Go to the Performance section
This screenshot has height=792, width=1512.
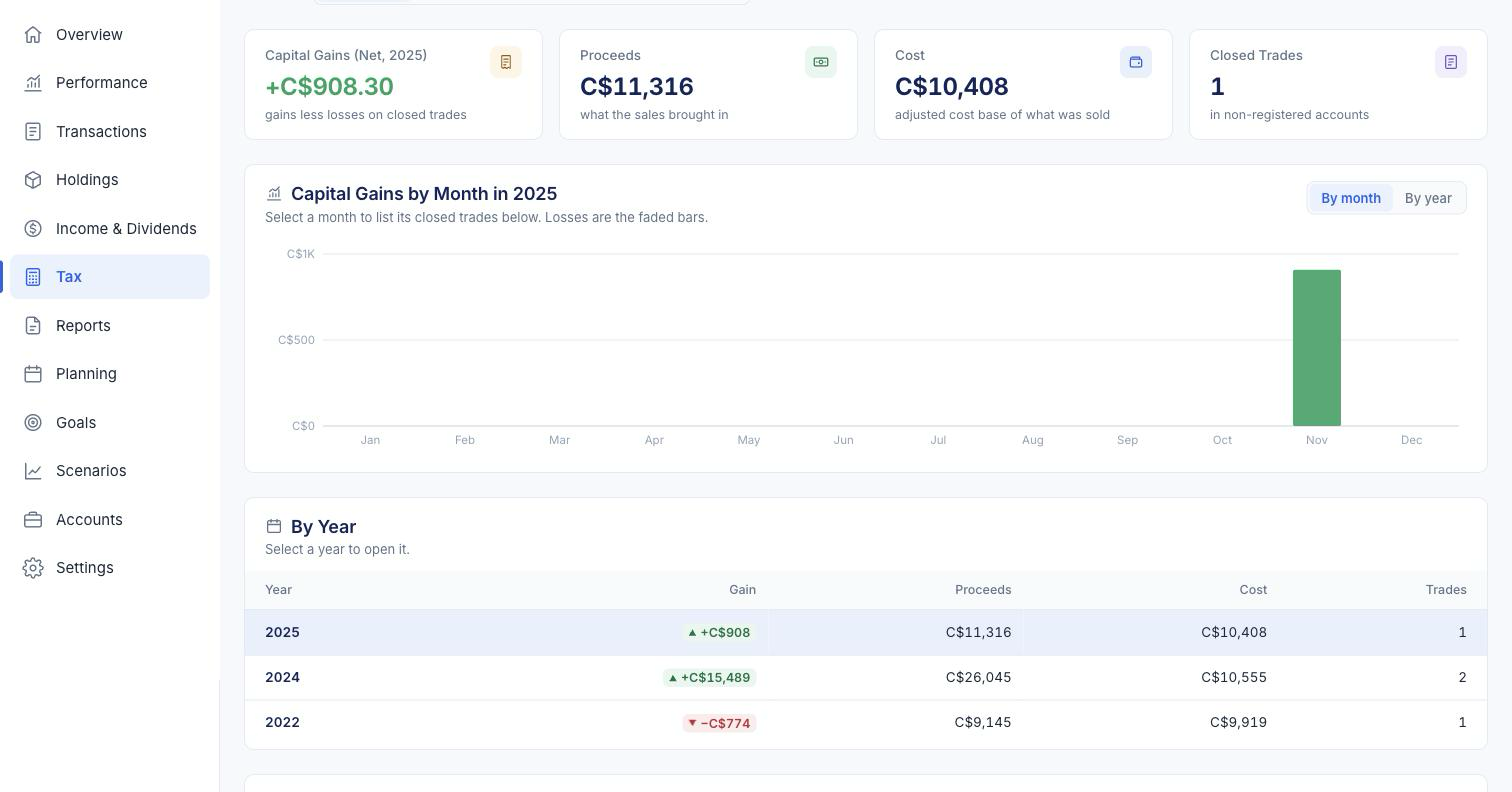[x=110, y=83]
